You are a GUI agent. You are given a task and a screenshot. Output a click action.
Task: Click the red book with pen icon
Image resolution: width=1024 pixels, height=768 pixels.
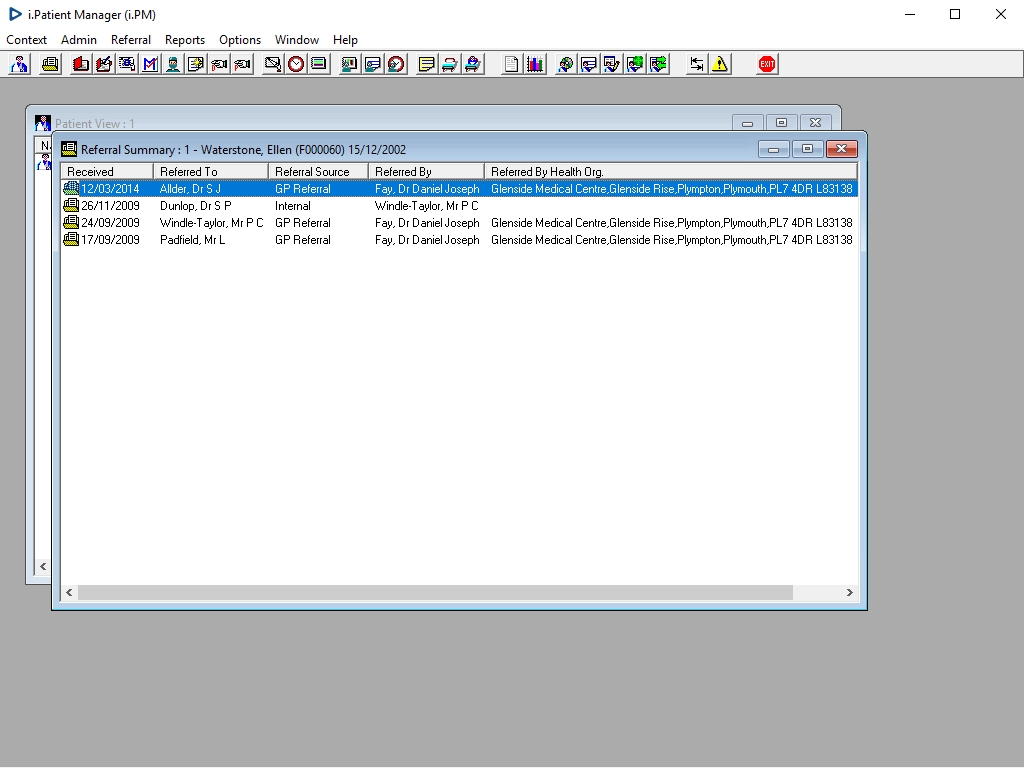pos(104,64)
